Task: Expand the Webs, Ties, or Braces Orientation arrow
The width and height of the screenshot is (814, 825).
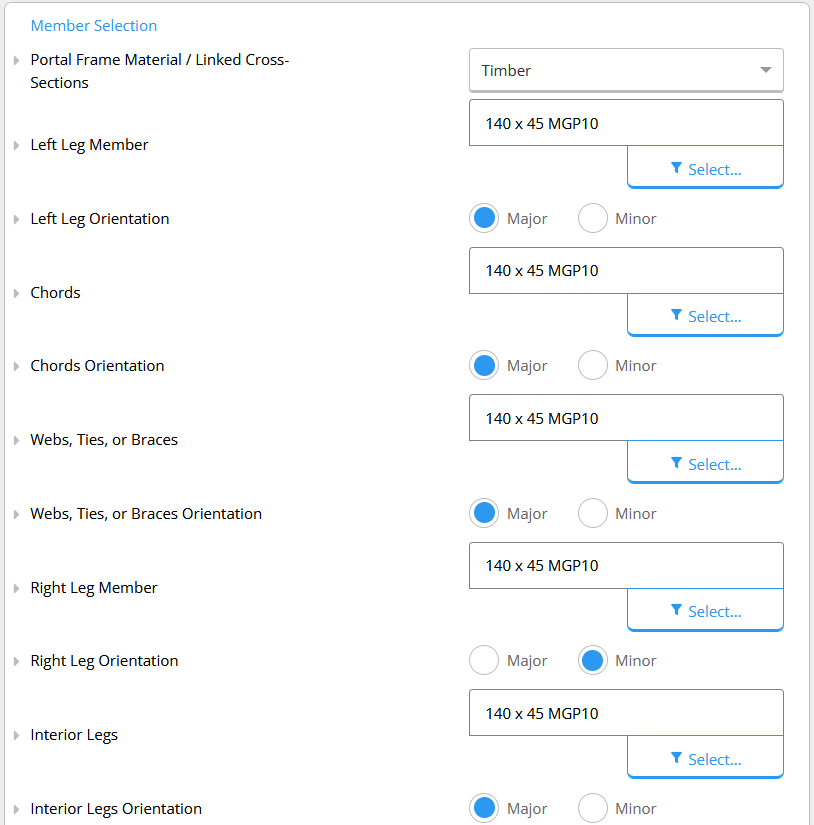Action: (16, 514)
